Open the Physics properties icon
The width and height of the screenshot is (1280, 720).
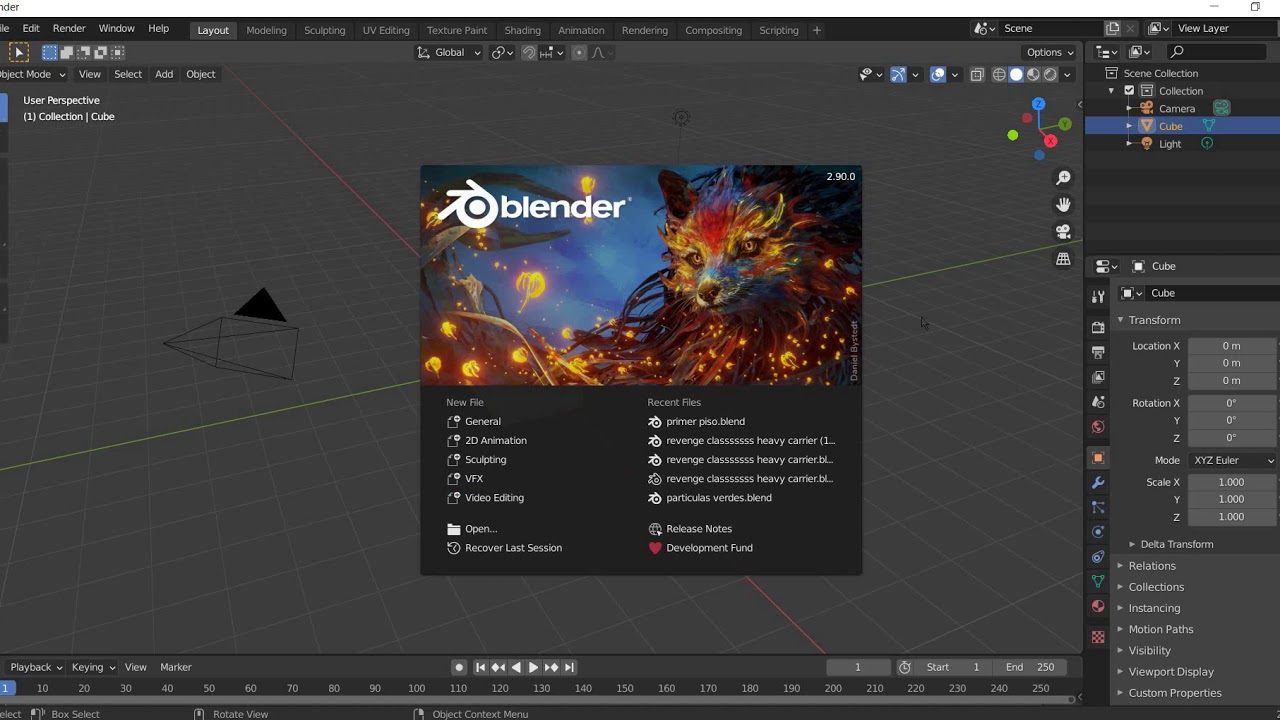[1098, 532]
